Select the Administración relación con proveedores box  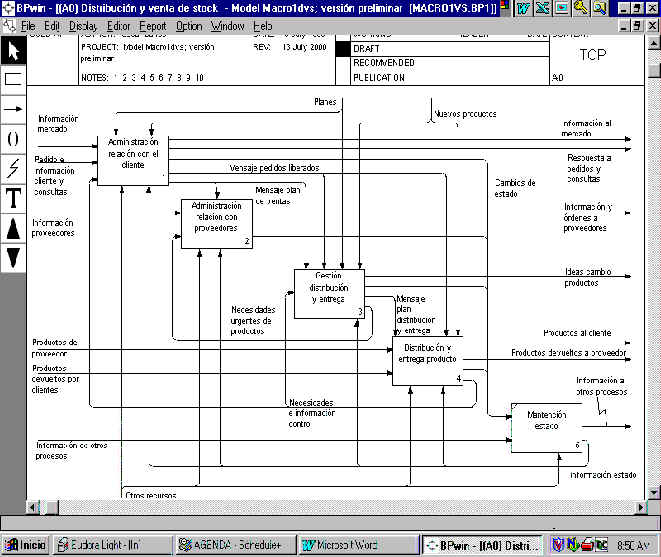point(217,224)
